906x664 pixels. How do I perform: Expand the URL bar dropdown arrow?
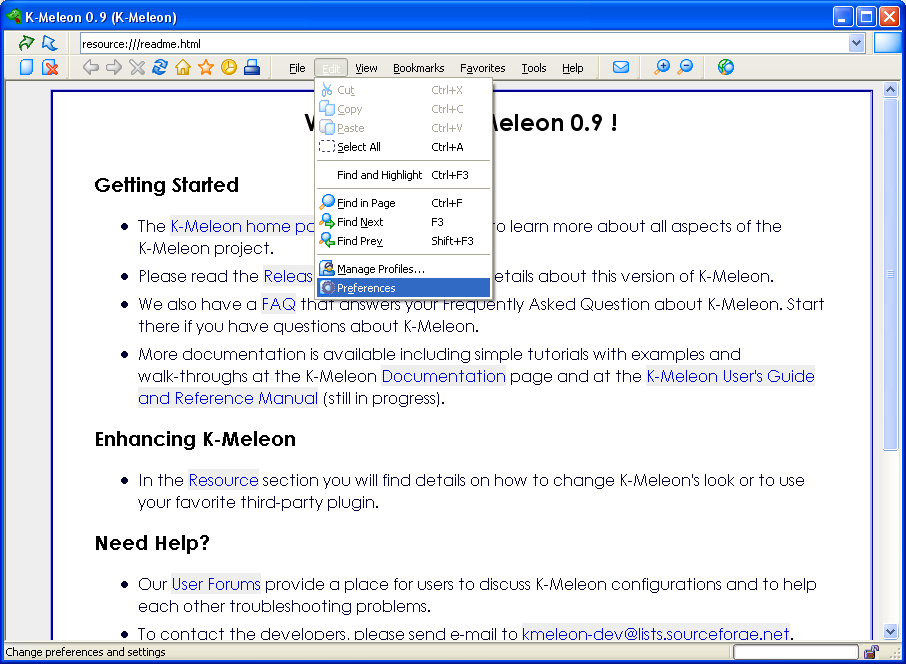(856, 43)
